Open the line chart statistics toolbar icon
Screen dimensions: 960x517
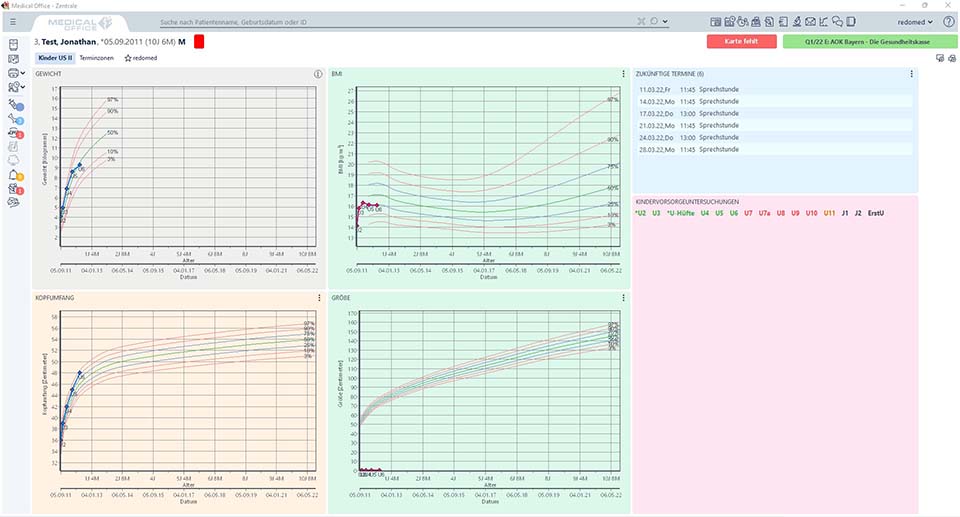tap(823, 22)
